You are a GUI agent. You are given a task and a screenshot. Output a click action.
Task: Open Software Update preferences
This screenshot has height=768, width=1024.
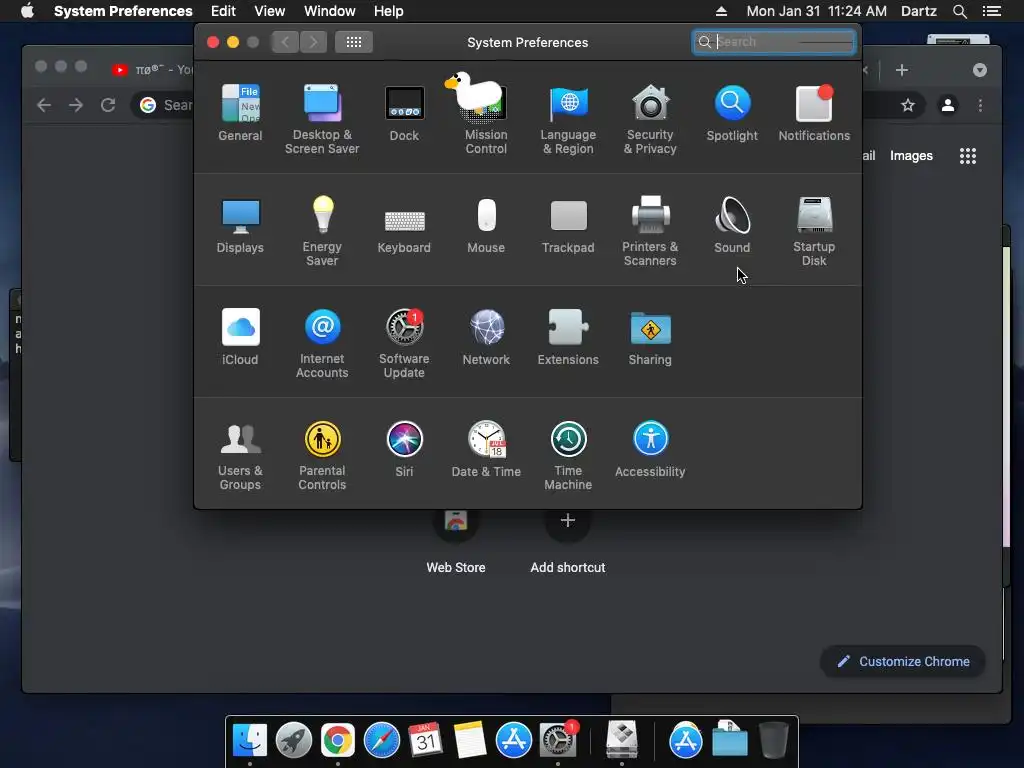(404, 344)
